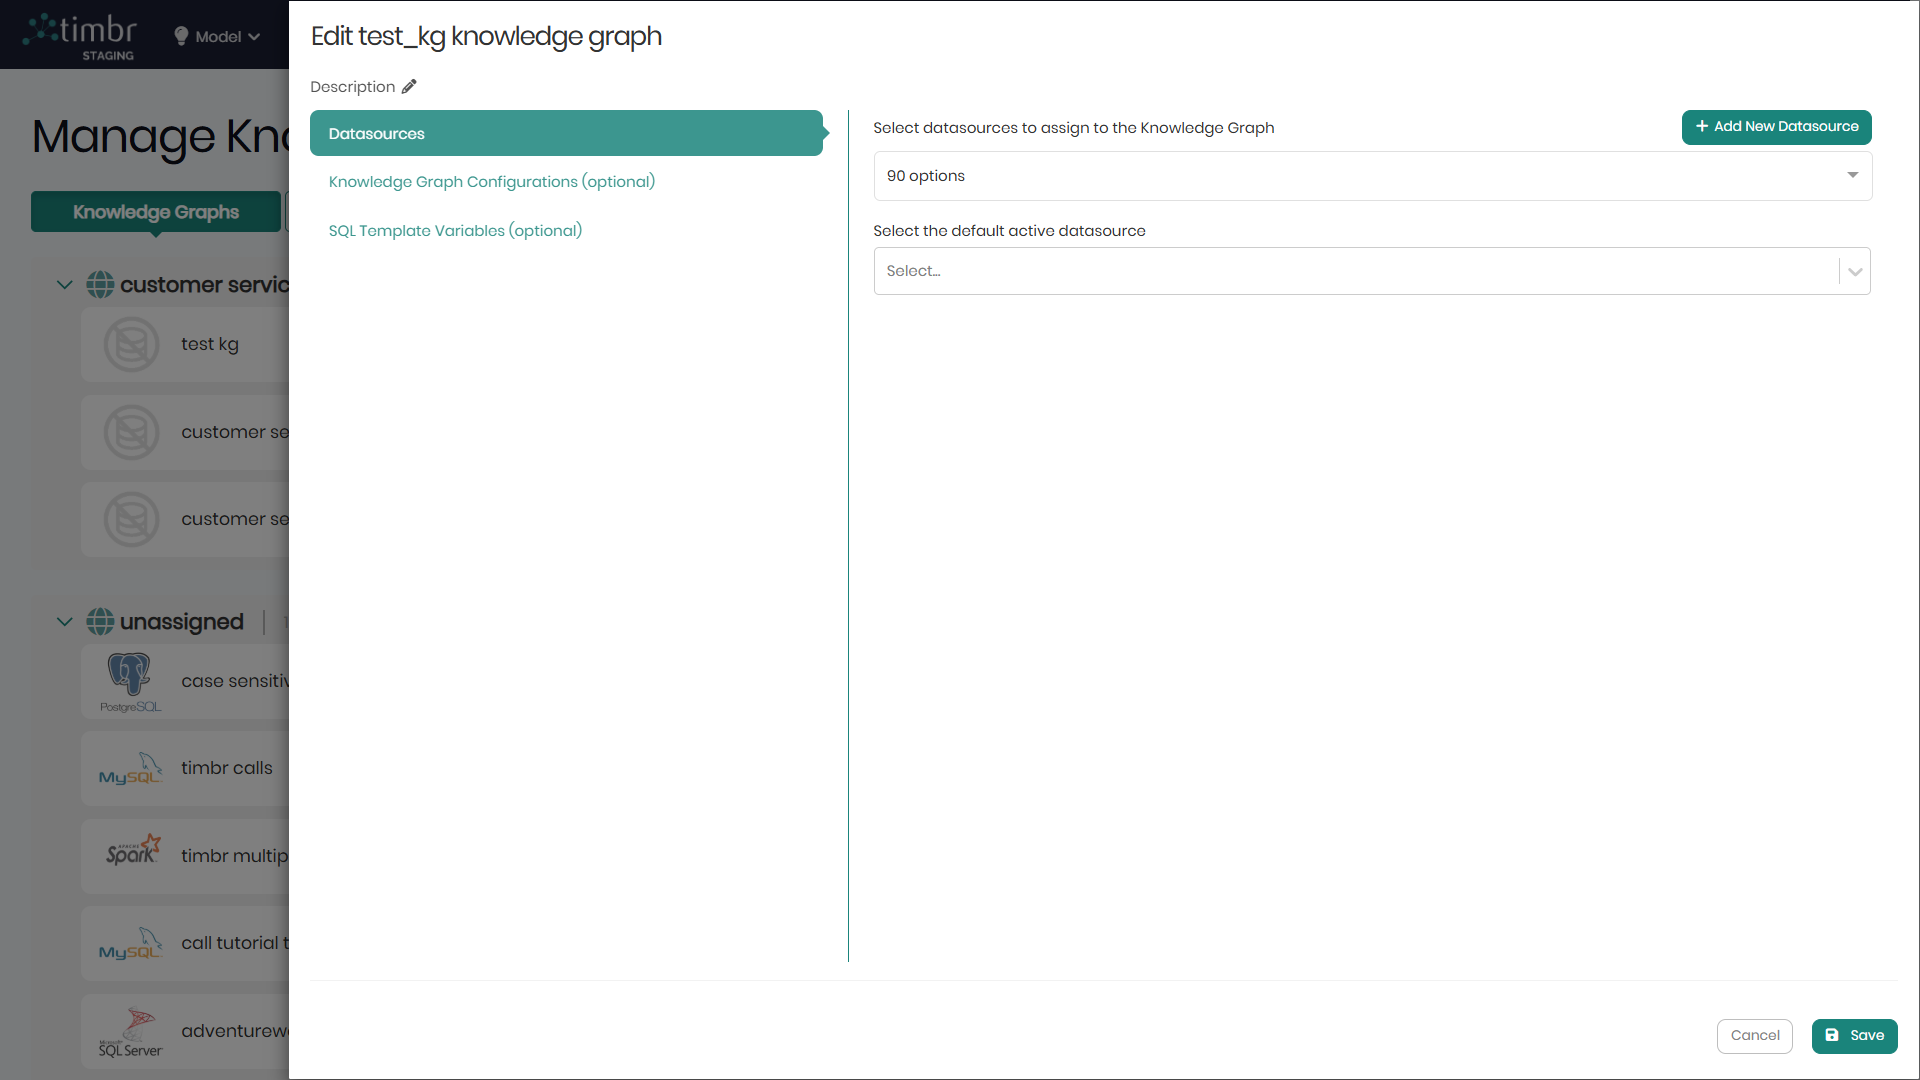1920x1080 pixels.
Task: Click the database icon next to test kg
Action: [x=132, y=345]
